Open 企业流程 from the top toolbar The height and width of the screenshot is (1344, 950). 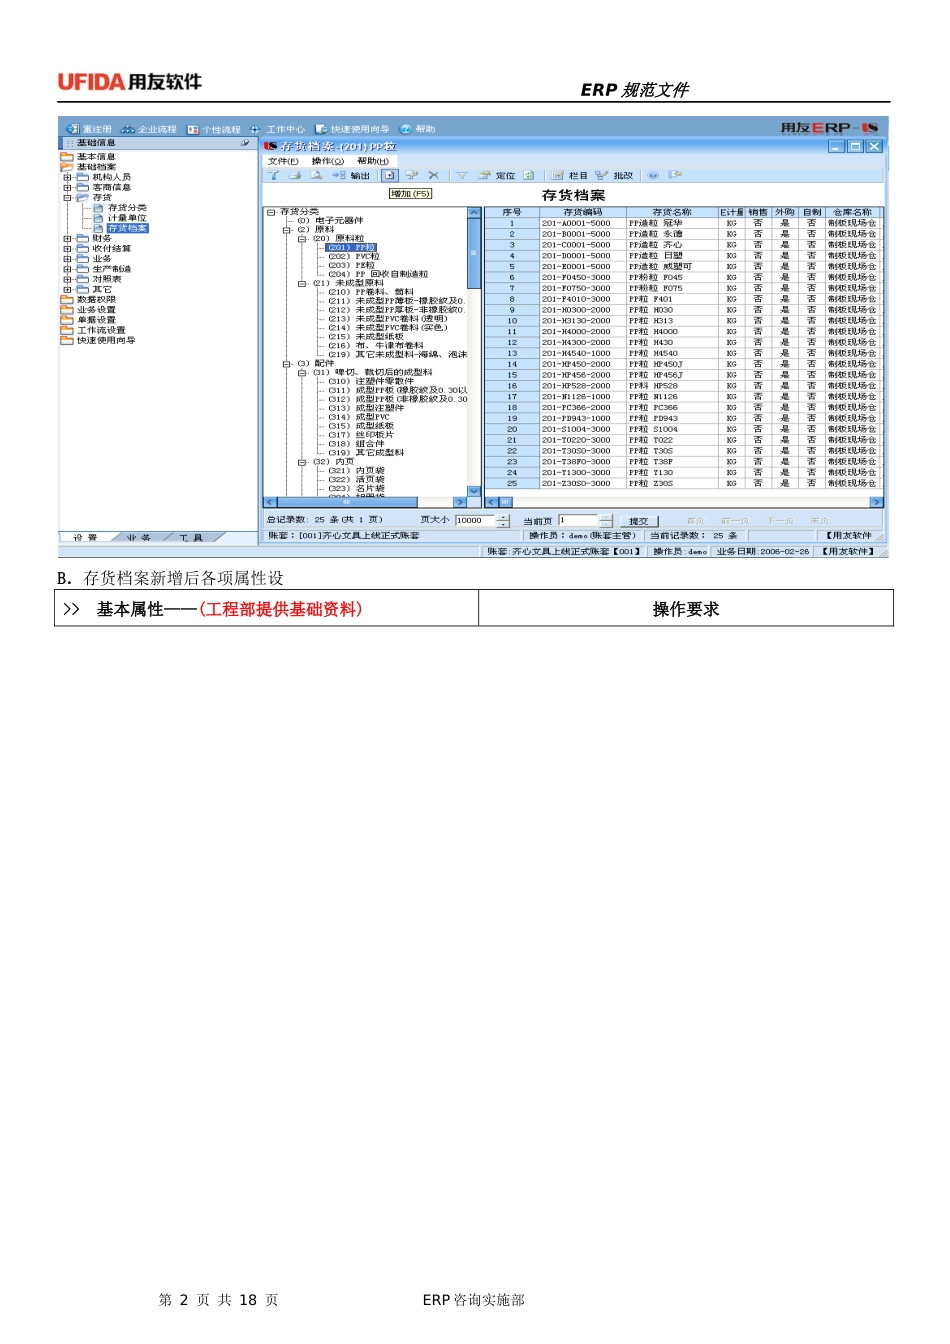point(148,129)
